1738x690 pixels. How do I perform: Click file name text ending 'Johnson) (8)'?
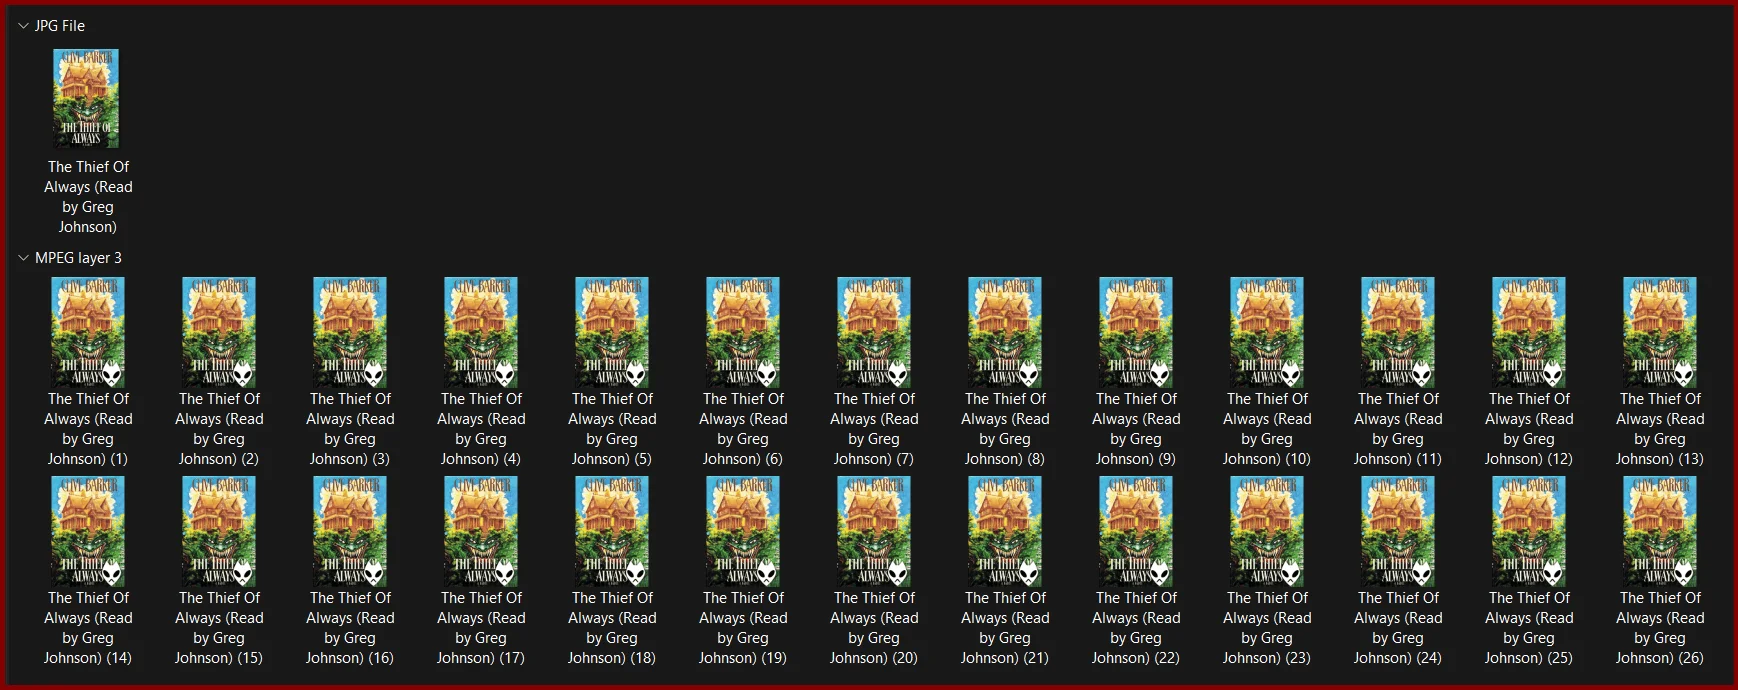coord(1005,429)
